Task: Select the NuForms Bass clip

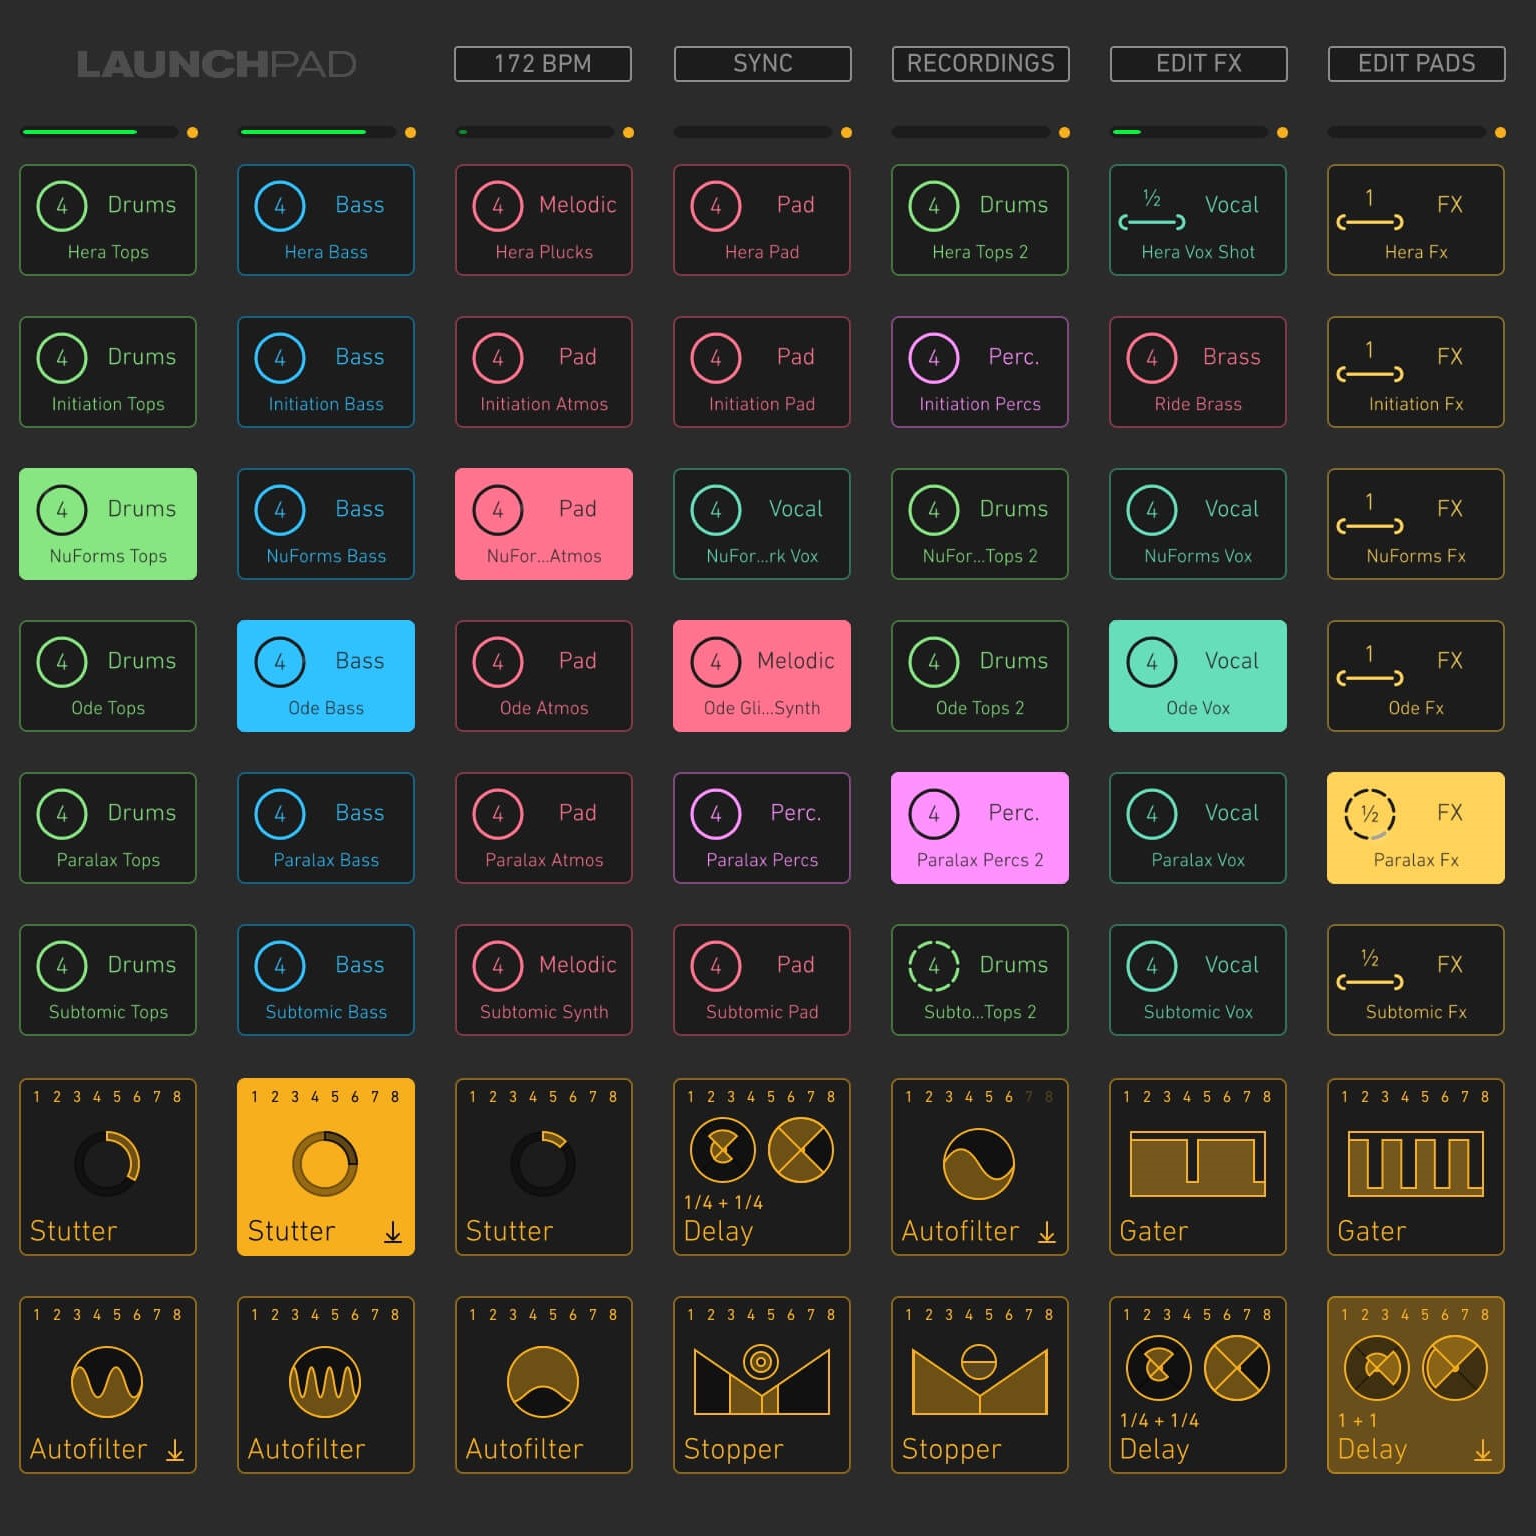Action: pos(326,524)
